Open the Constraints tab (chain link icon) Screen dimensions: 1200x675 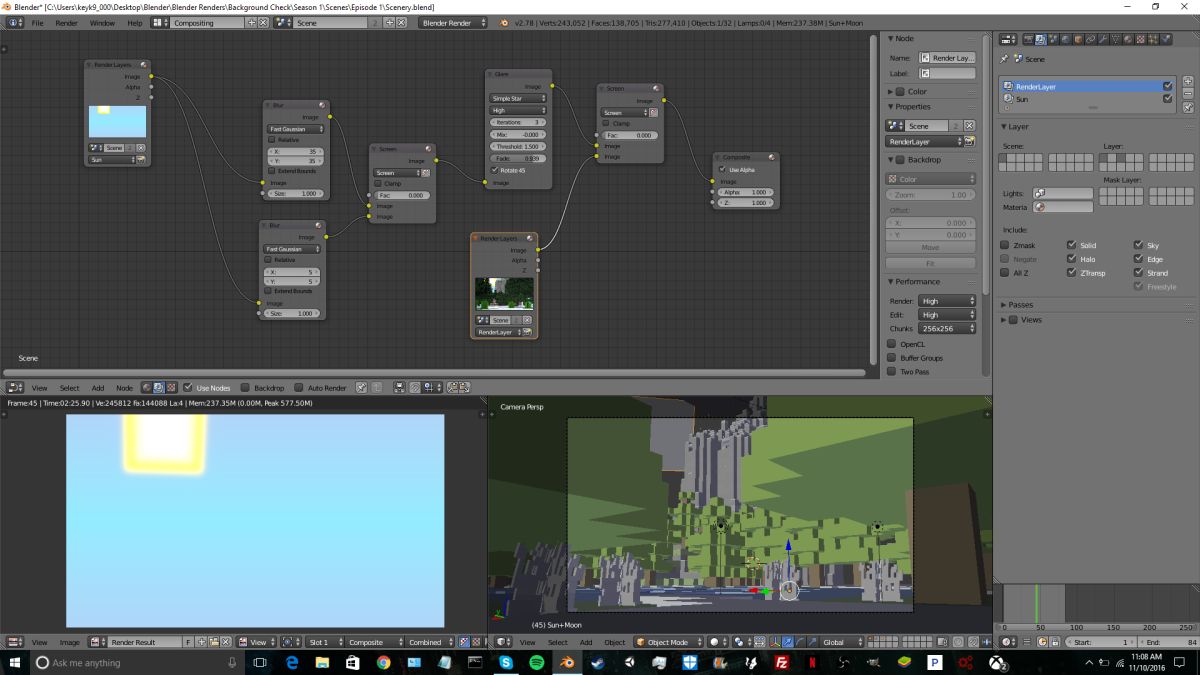point(1091,39)
